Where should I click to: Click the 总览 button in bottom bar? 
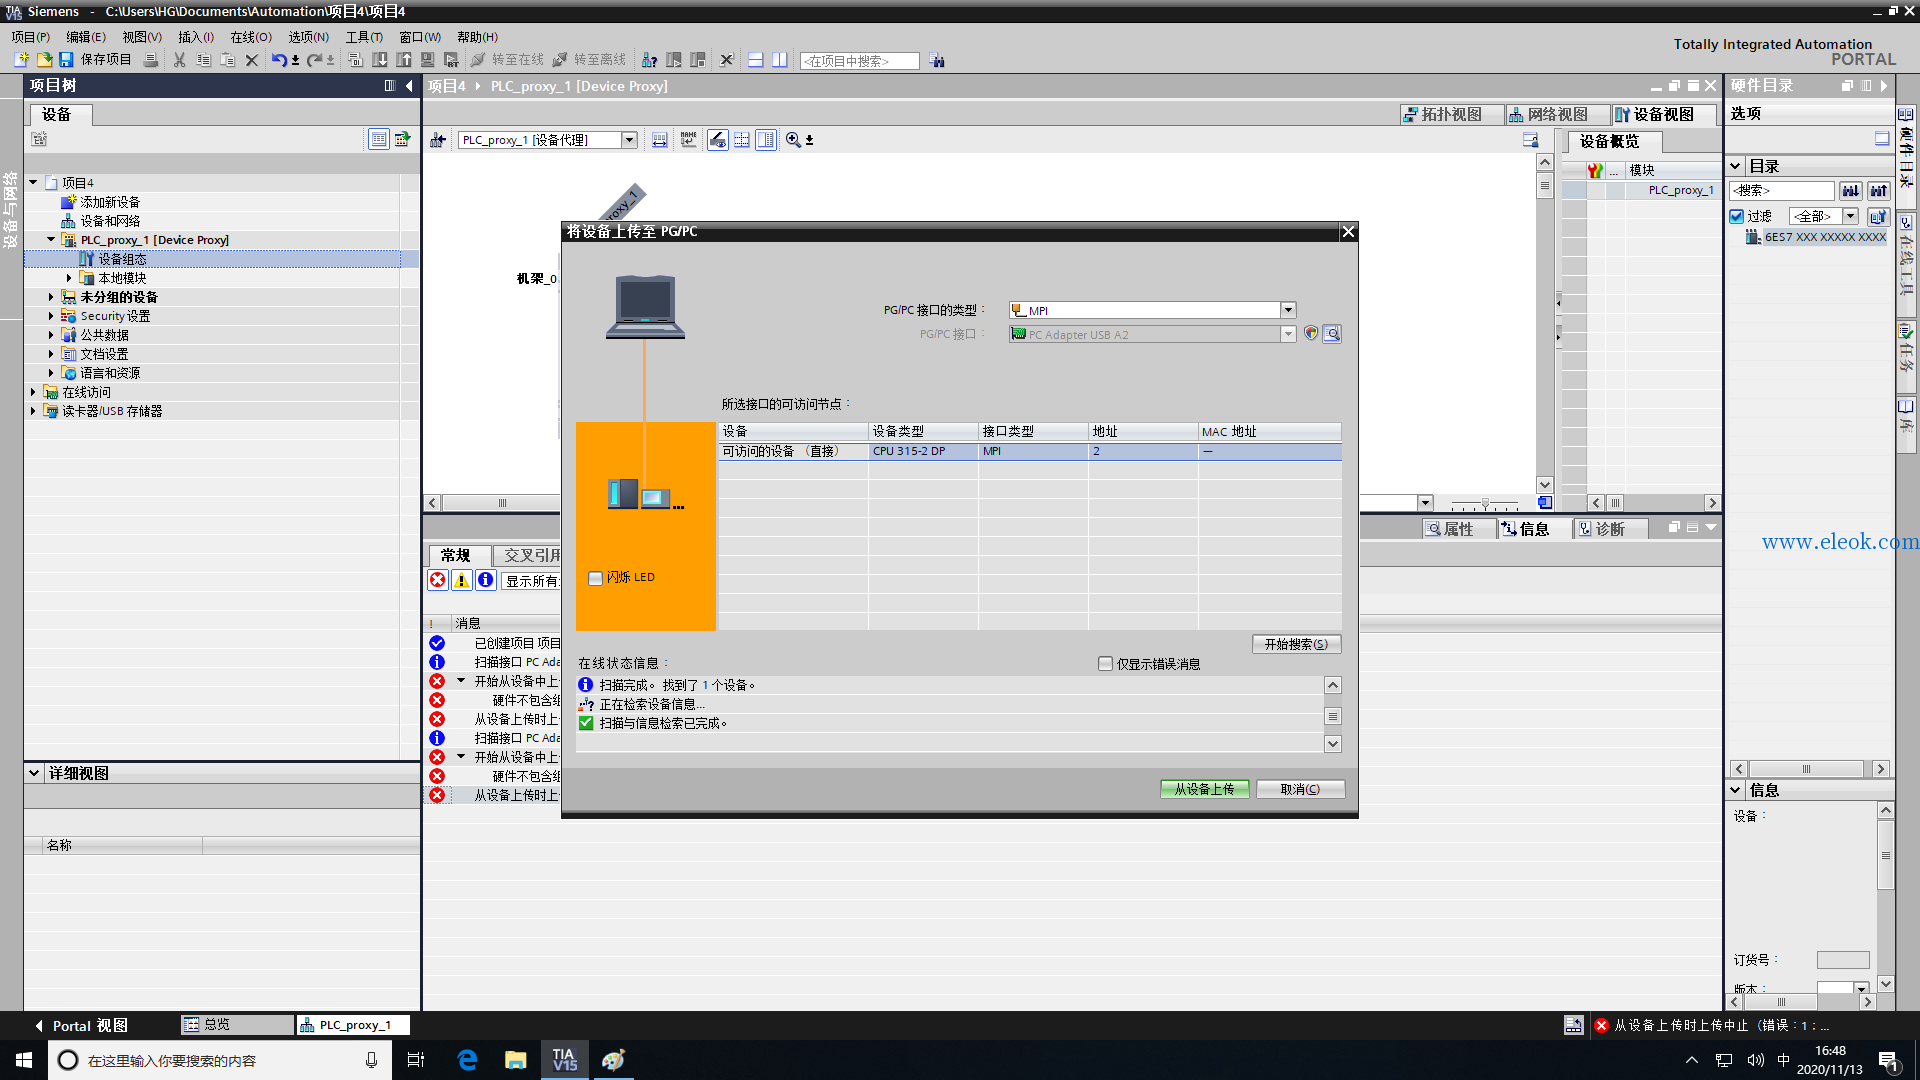pyautogui.click(x=237, y=1025)
